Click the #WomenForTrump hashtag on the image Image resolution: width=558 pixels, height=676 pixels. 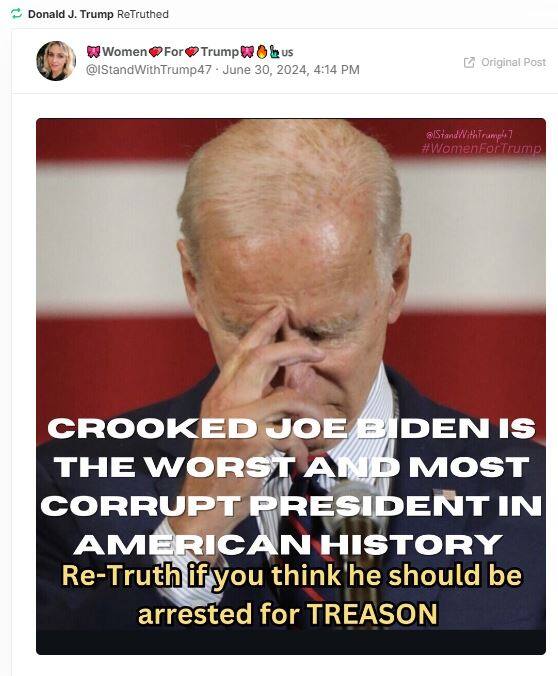click(x=481, y=149)
